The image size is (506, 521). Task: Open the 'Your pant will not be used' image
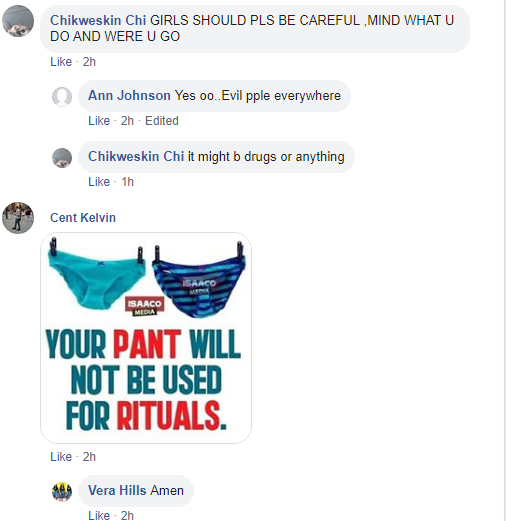[x=146, y=338]
